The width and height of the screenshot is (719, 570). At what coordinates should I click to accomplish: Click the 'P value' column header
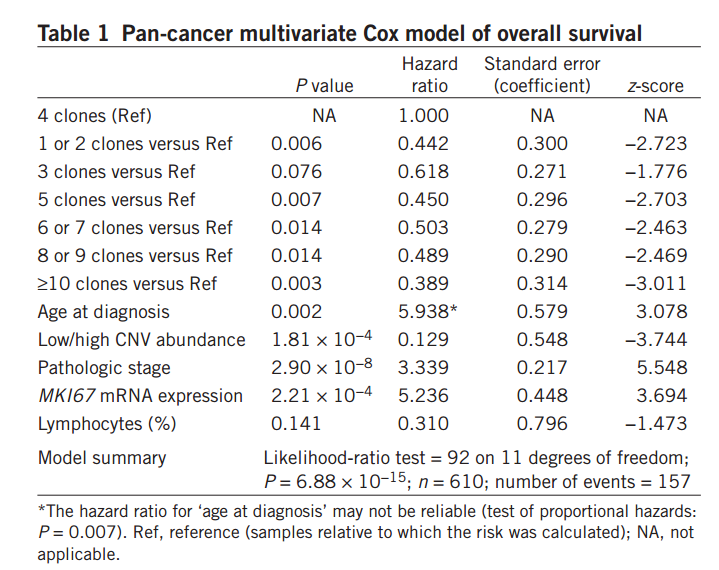pos(323,86)
